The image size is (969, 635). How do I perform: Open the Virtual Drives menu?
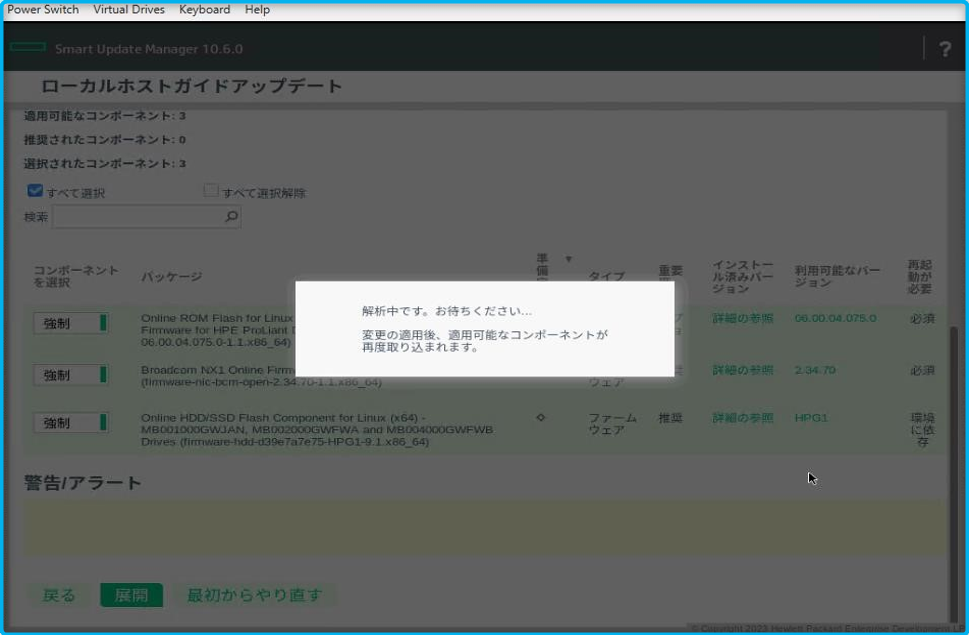tap(128, 9)
